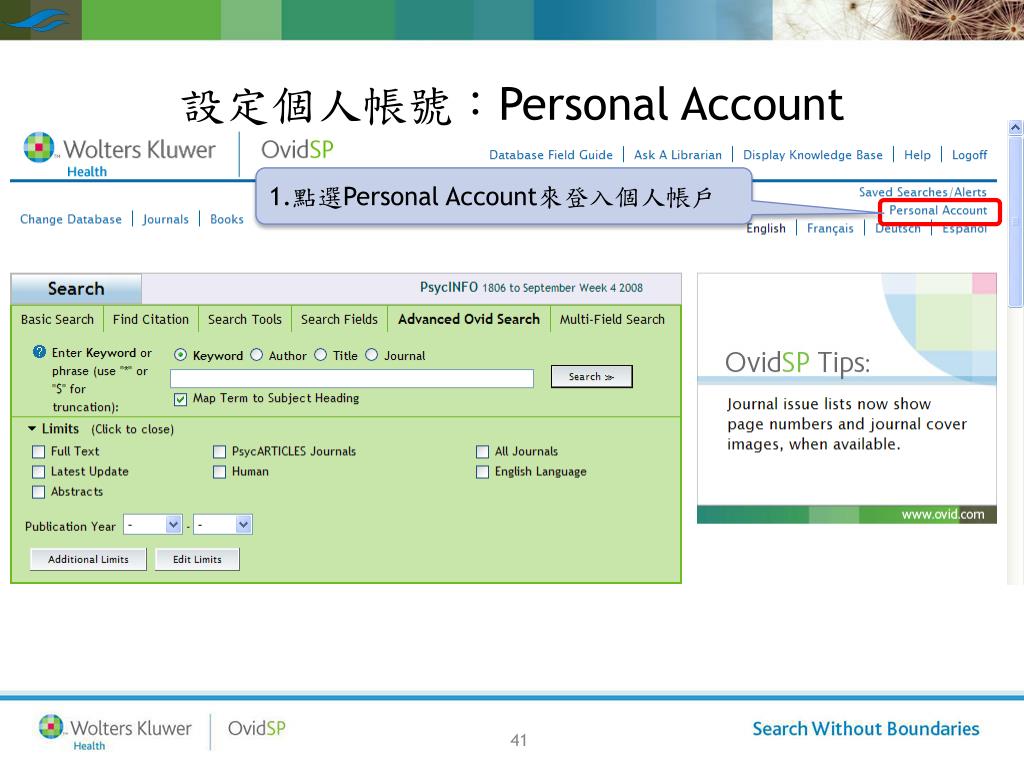The height and width of the screenshot is (768, 1024).
Task: Check the Abstracts limit
Action: [x=39, y=492]
